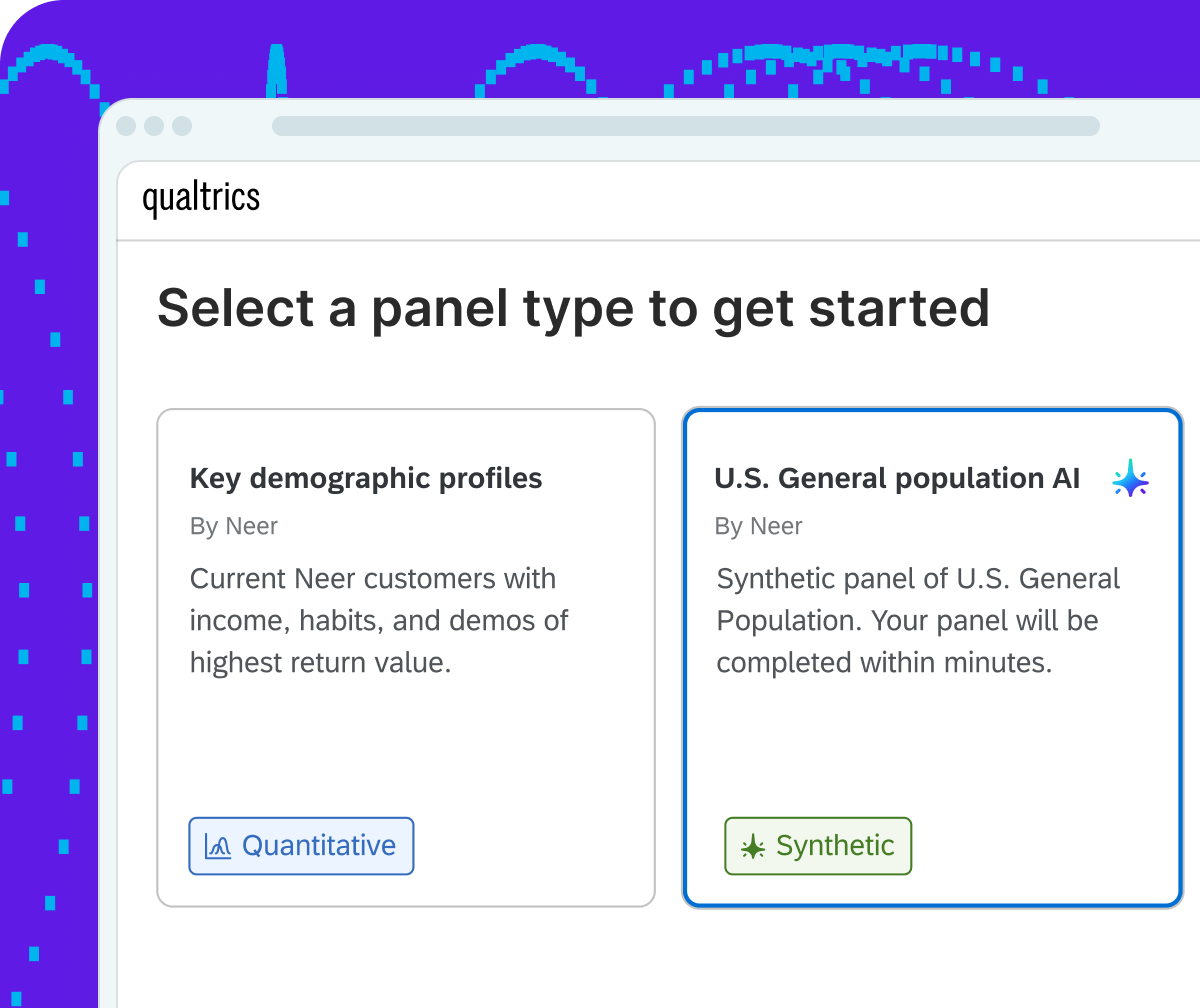
Task: Expand the Quantitative category badge
Action: click(x=301, y=845)
